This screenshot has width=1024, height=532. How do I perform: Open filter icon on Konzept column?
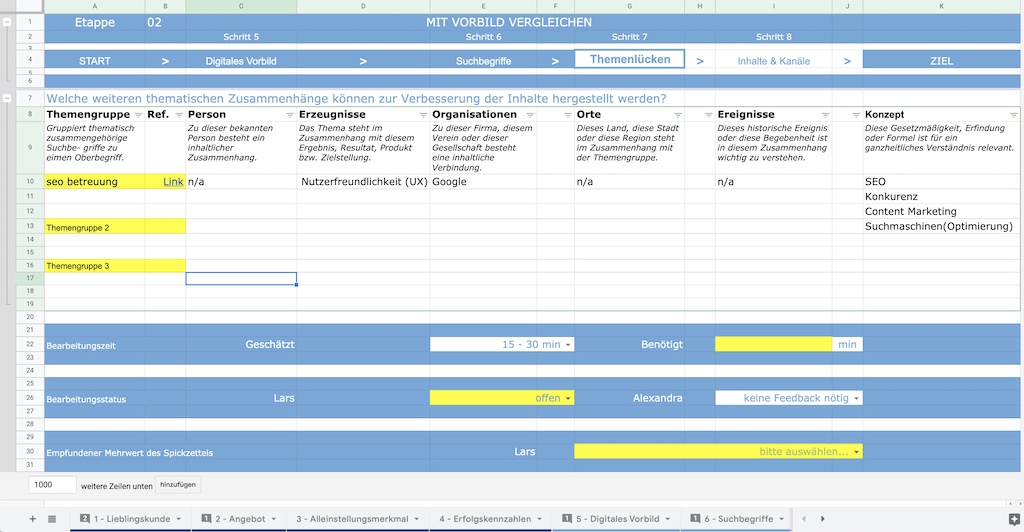(1014, 115)
